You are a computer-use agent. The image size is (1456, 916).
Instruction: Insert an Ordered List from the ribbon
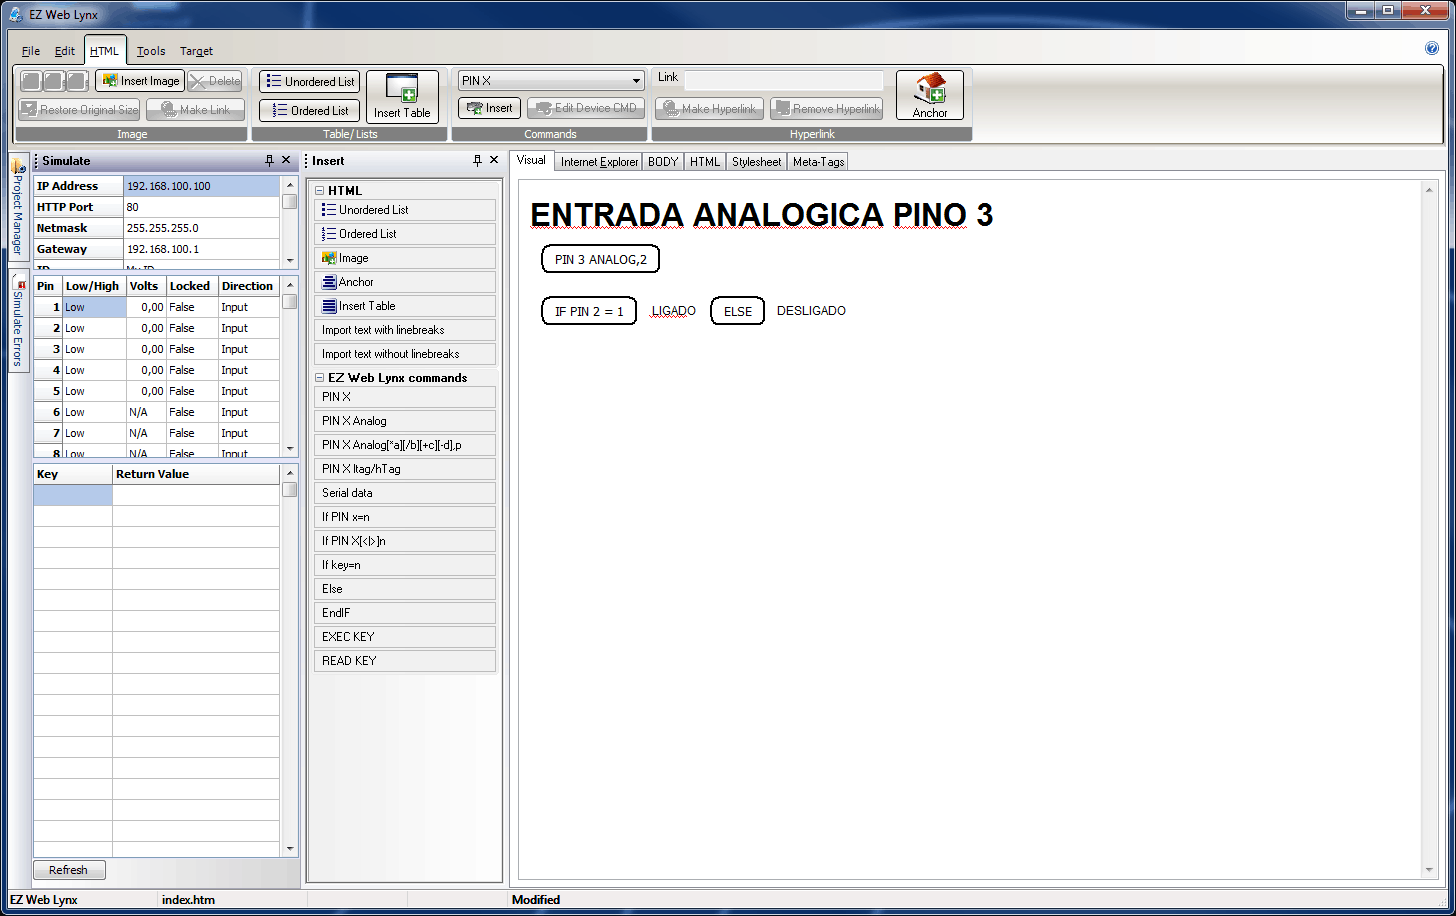310,110
